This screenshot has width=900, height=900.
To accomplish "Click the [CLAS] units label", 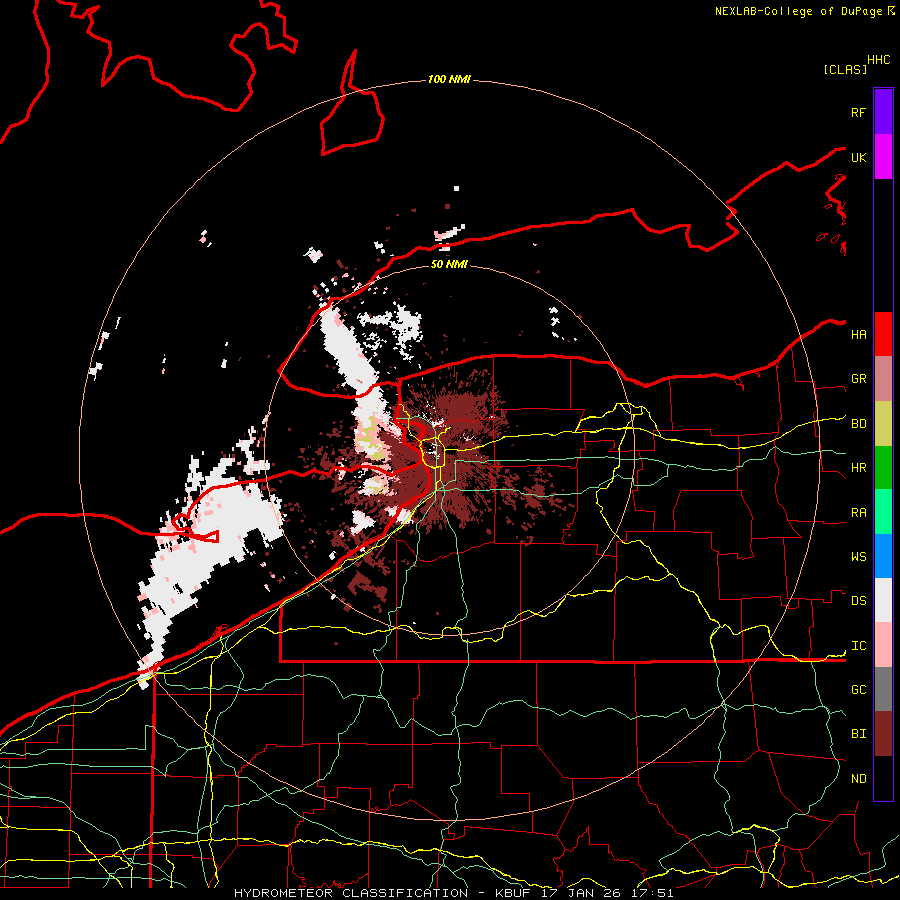I will (x=845, y=69).
